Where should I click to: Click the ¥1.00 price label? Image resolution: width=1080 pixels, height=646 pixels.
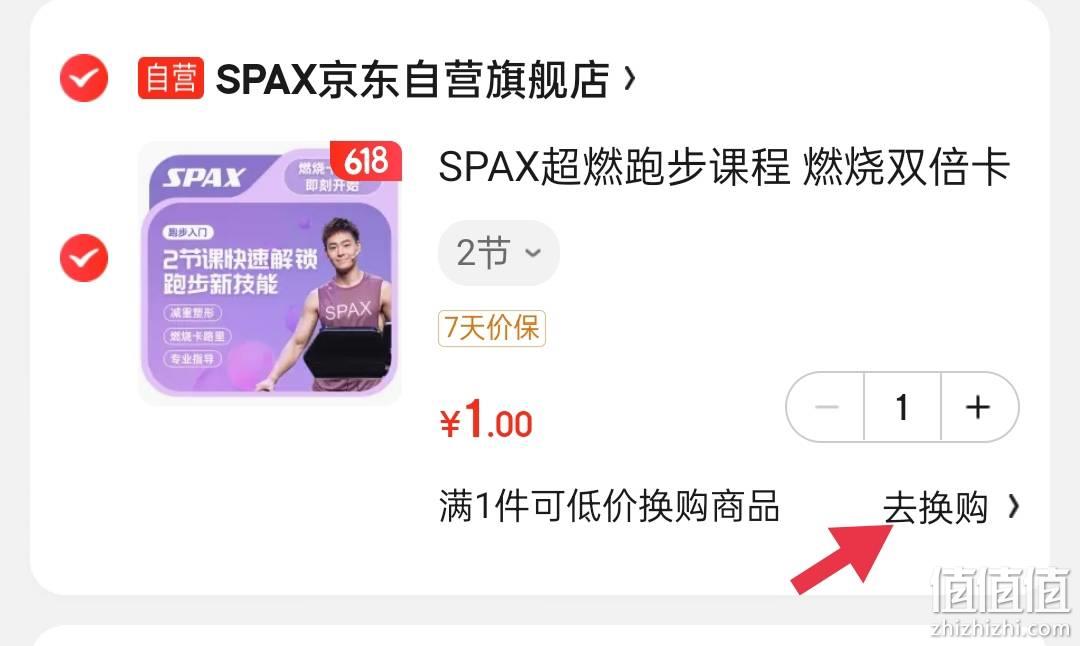point(486,419)
